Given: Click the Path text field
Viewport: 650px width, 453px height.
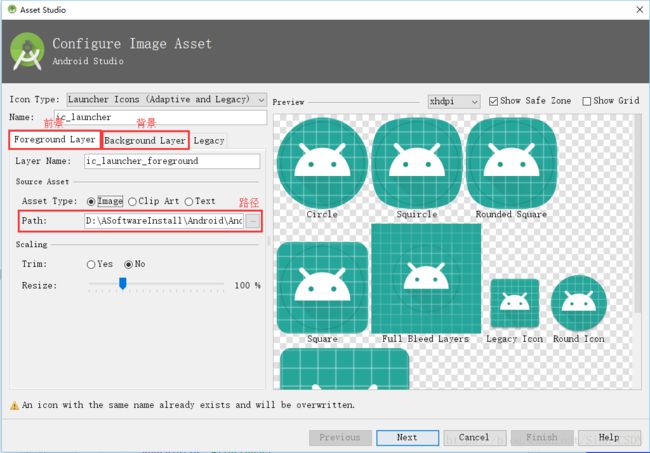Looking at the screenshot, I should tap(164, 221).
